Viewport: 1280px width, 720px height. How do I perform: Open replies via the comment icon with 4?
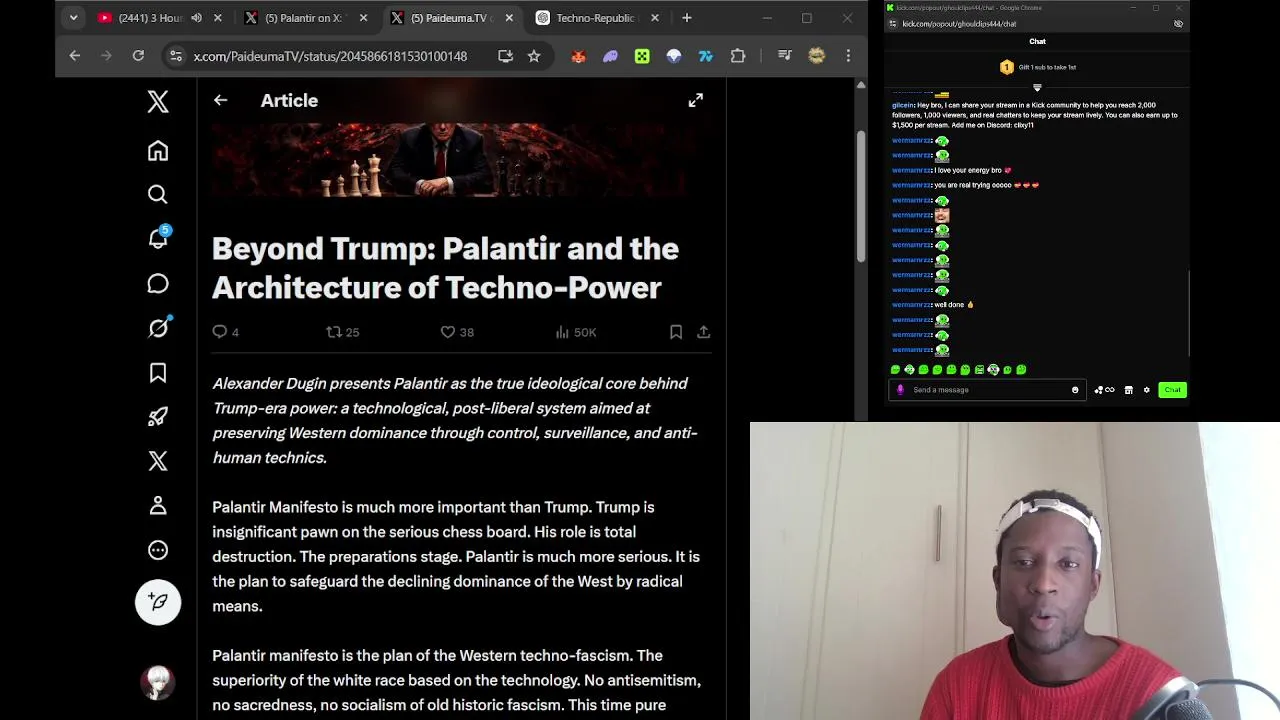pos(226,332)
